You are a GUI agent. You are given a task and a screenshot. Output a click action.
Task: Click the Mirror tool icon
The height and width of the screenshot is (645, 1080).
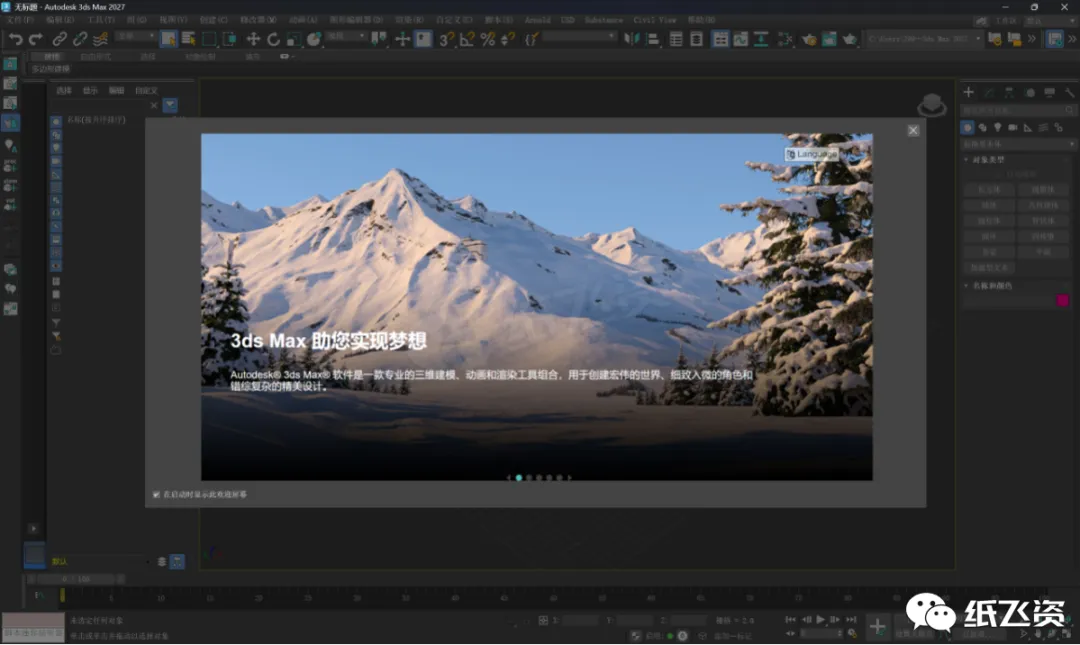pyautogui.click(x=632, y=39)
